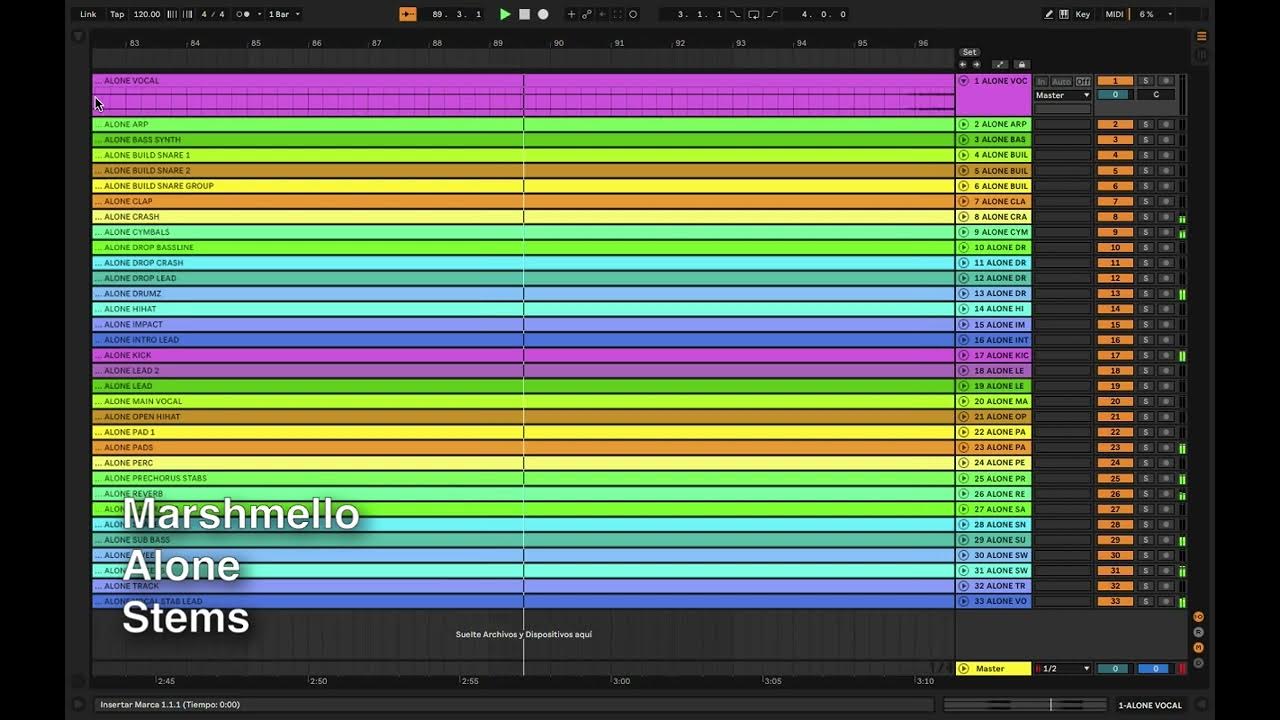This screenshot has height=720, width=1280.
Task: Arm the Arrangement Record button
Action: (543, 14)
